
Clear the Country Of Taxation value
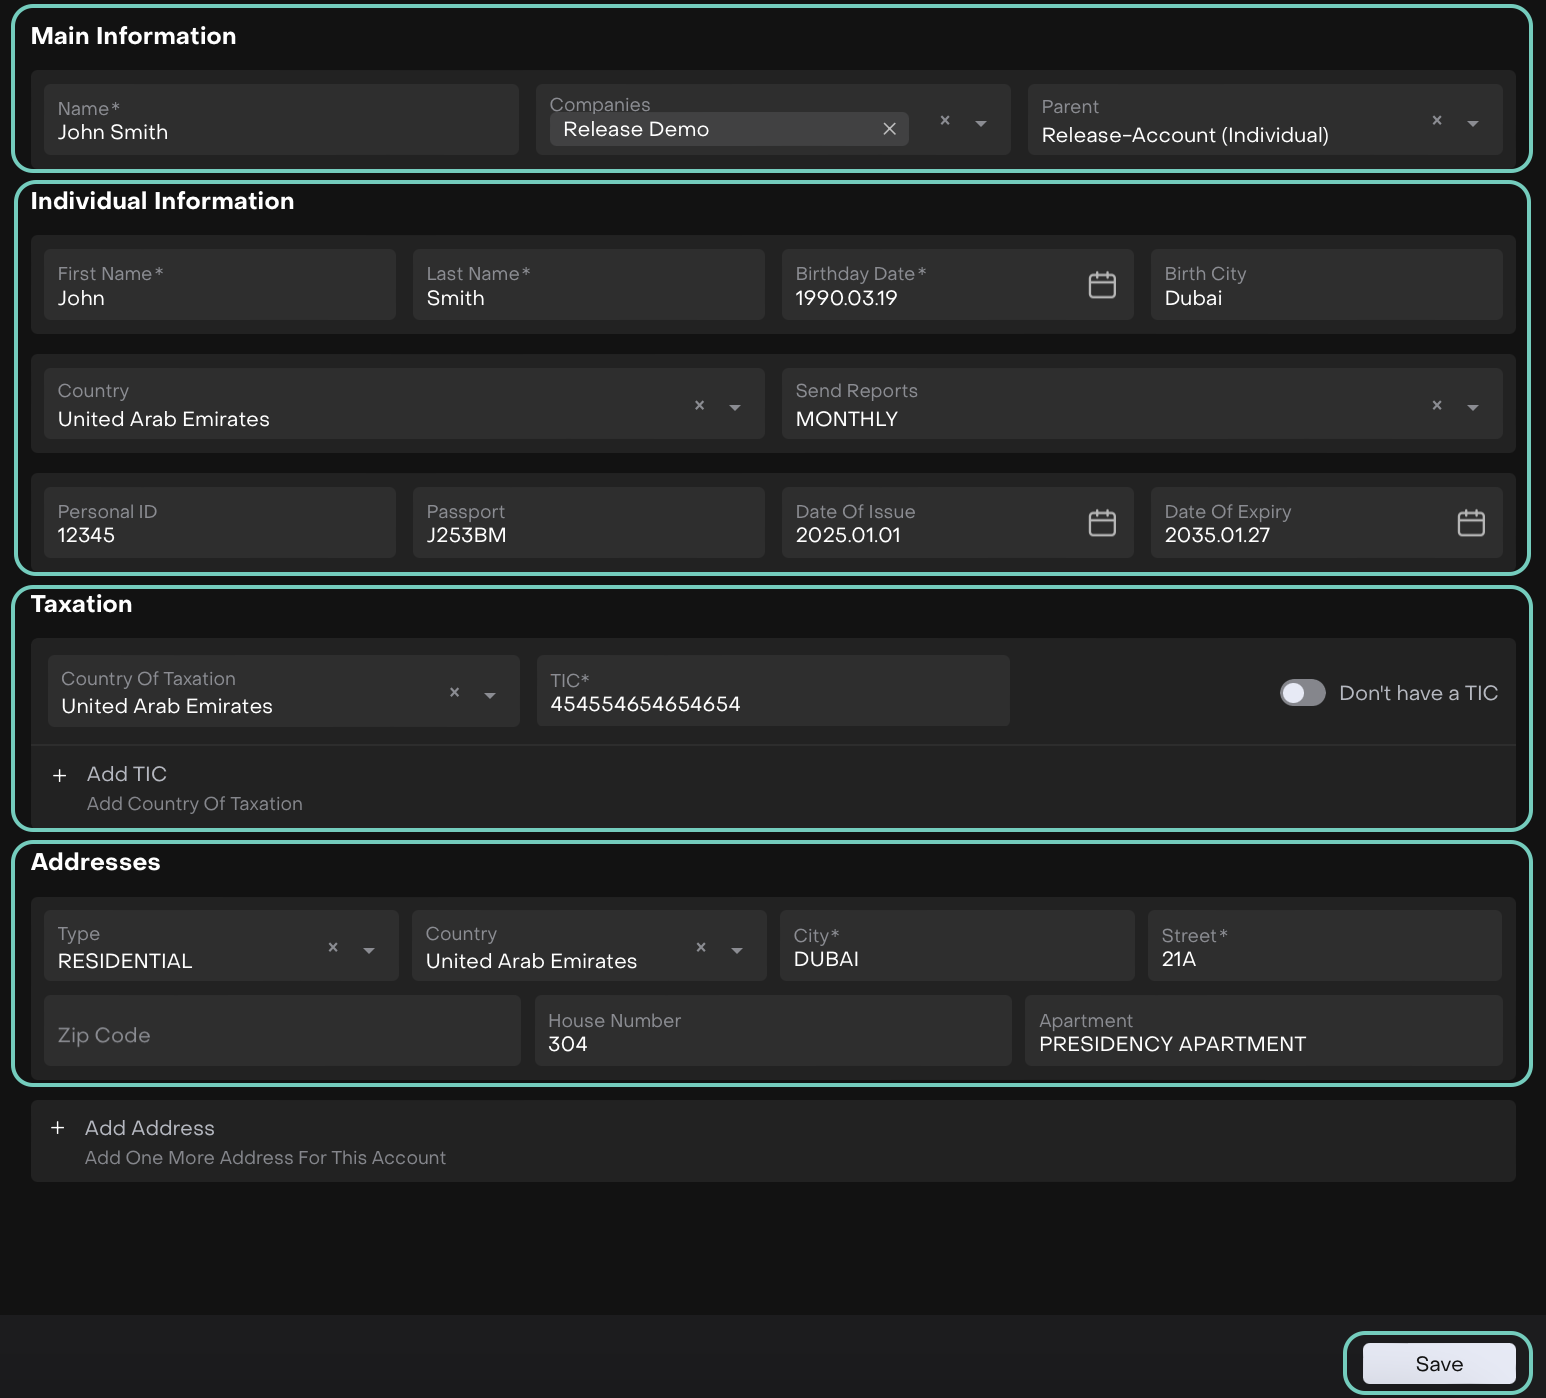tap(454, 692)
